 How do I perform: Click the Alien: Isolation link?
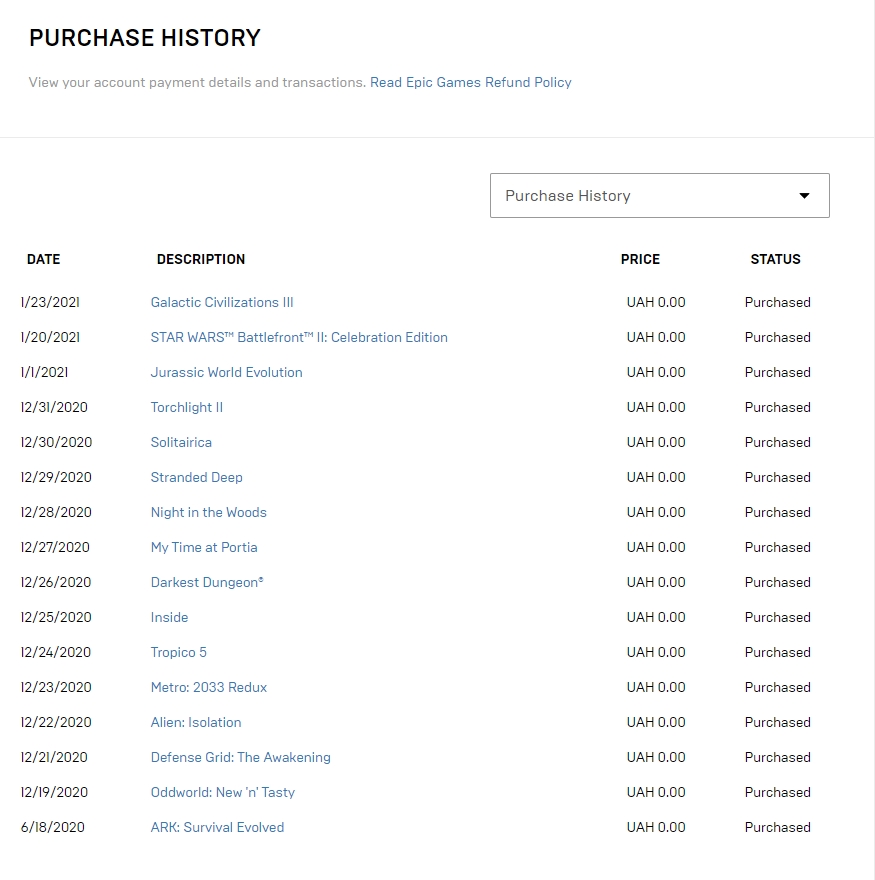coord(196,722)
